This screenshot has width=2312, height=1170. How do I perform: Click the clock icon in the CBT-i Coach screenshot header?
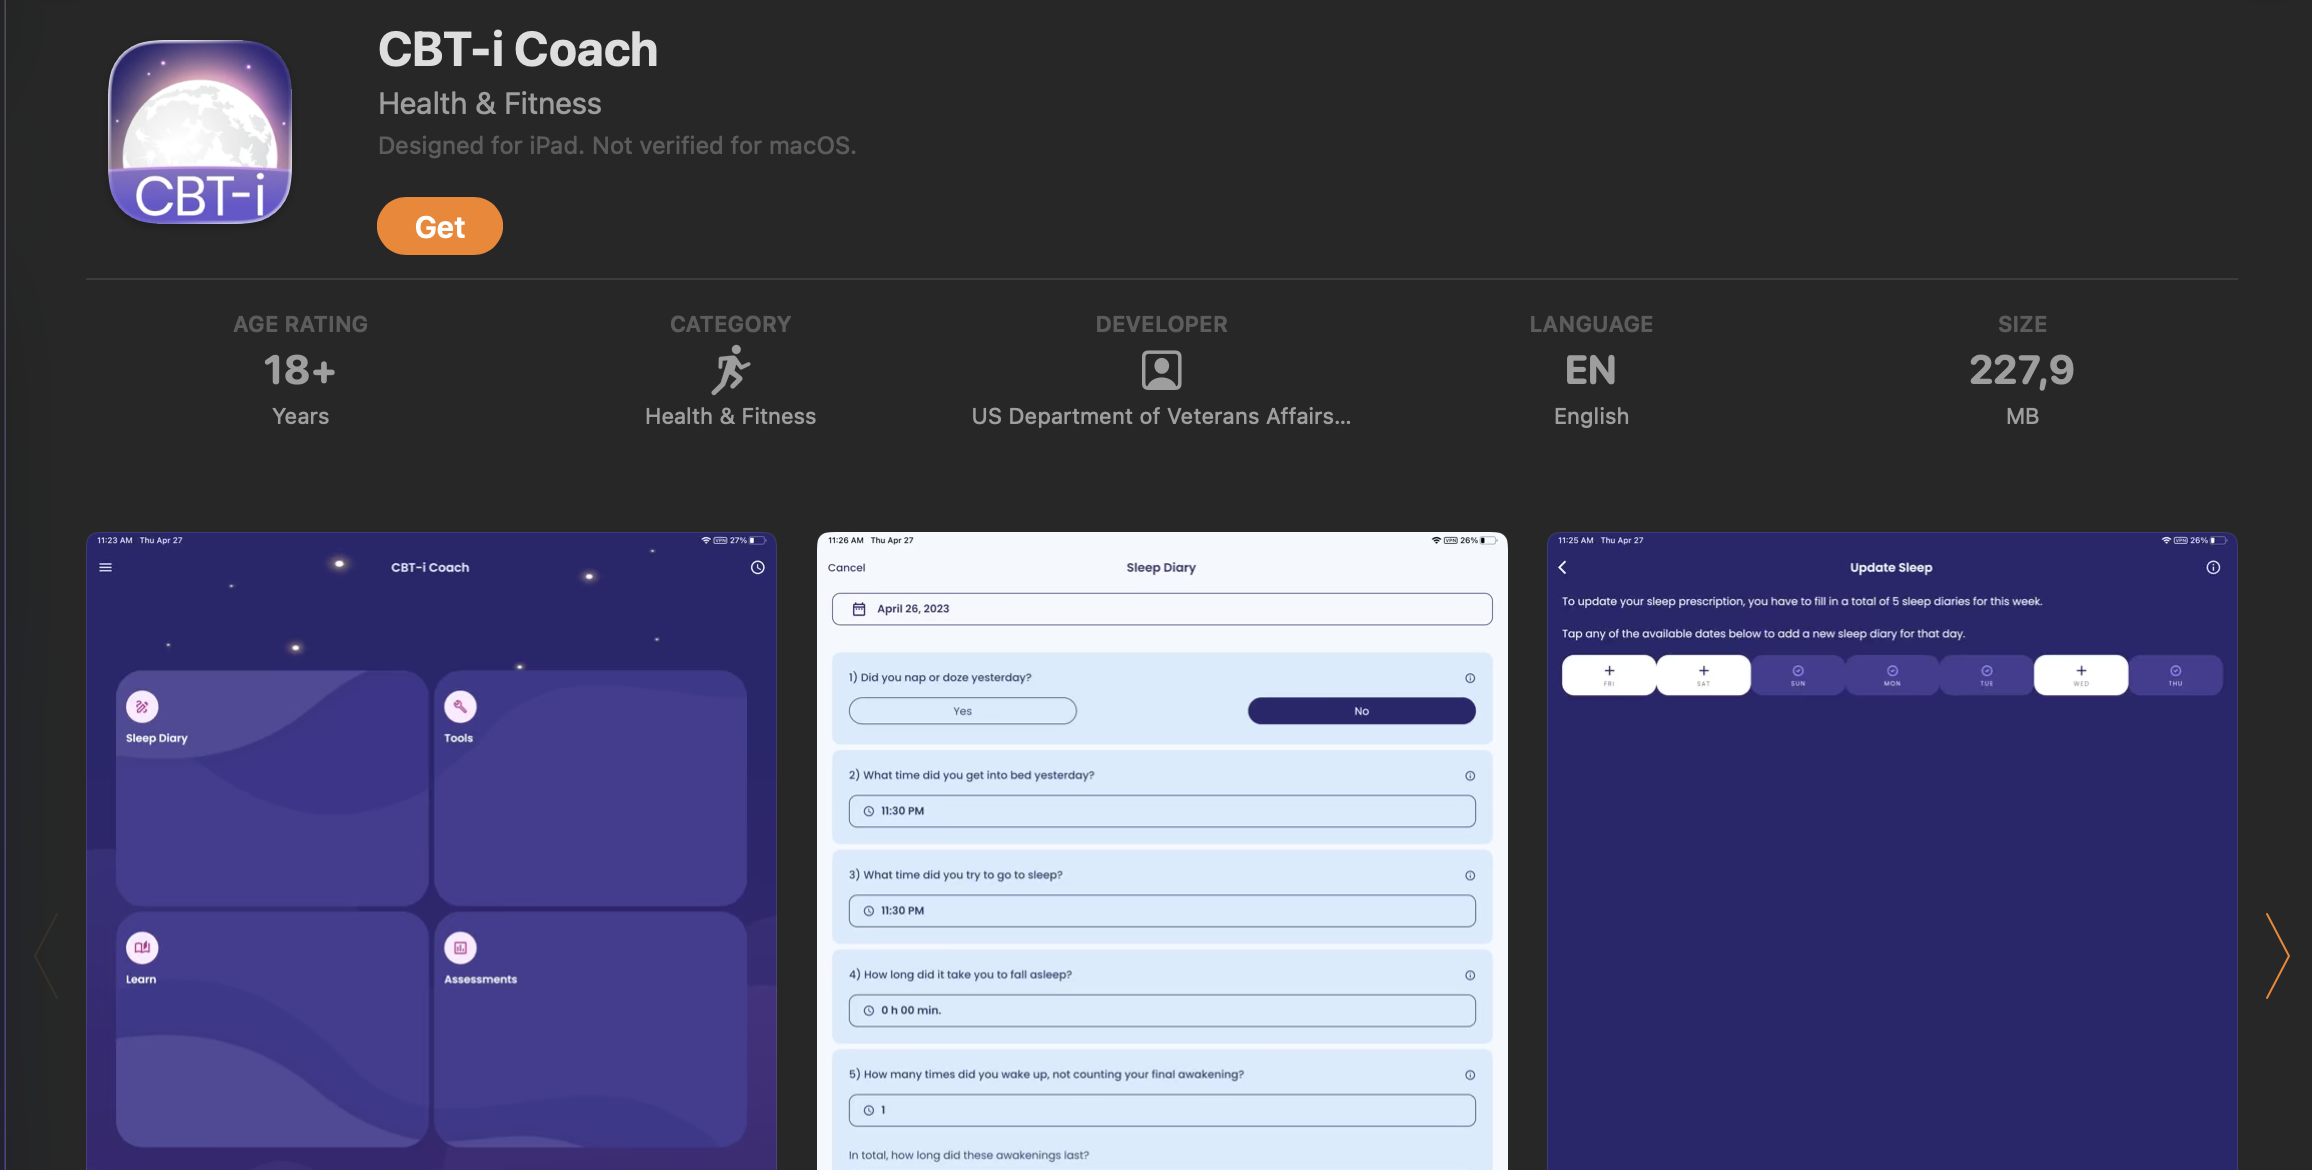758,567
